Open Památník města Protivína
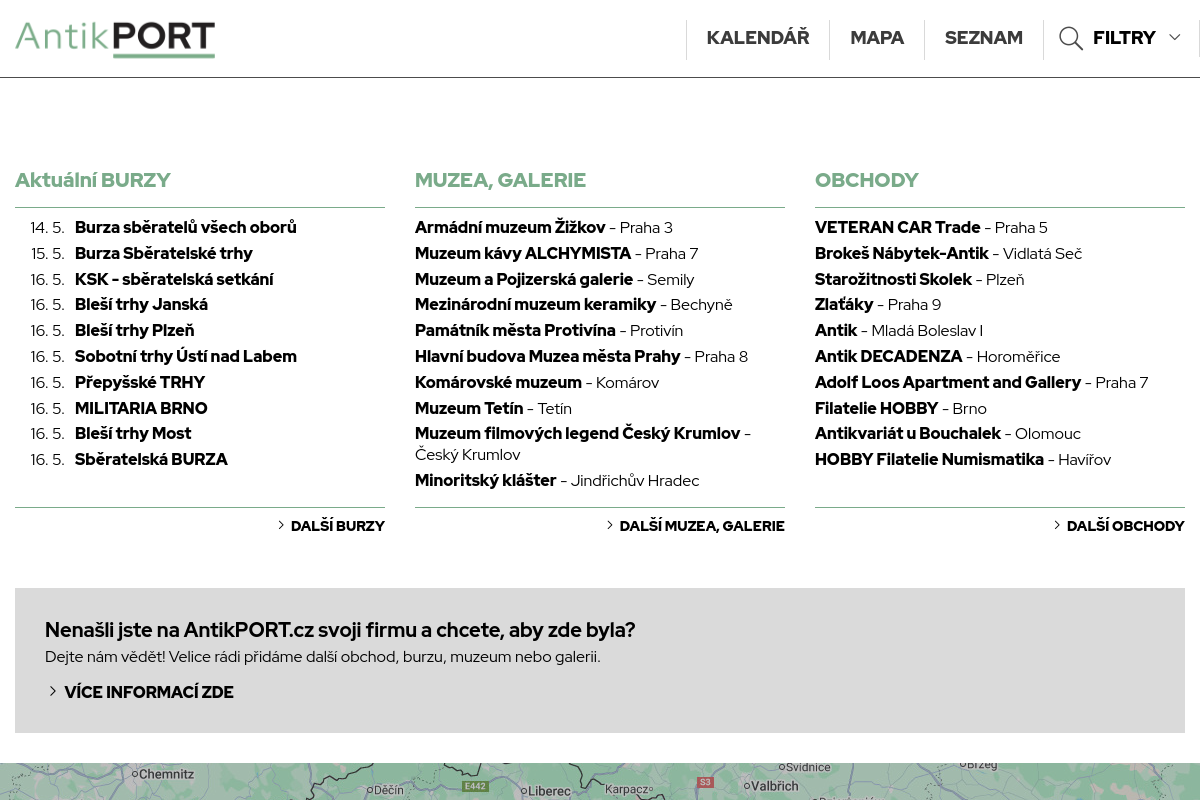The image size is (1200, 800). 515,331
